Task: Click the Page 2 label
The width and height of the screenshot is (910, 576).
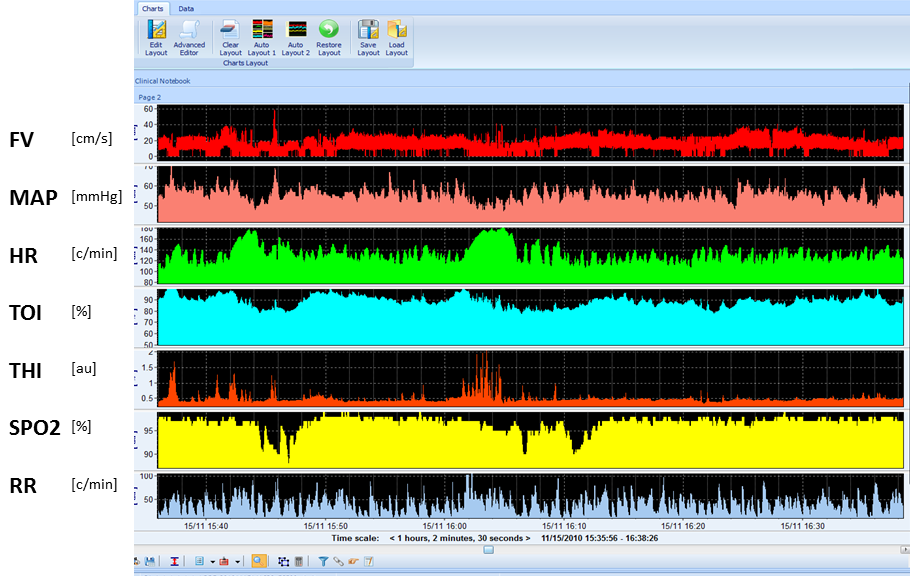Action: [149, 97]
